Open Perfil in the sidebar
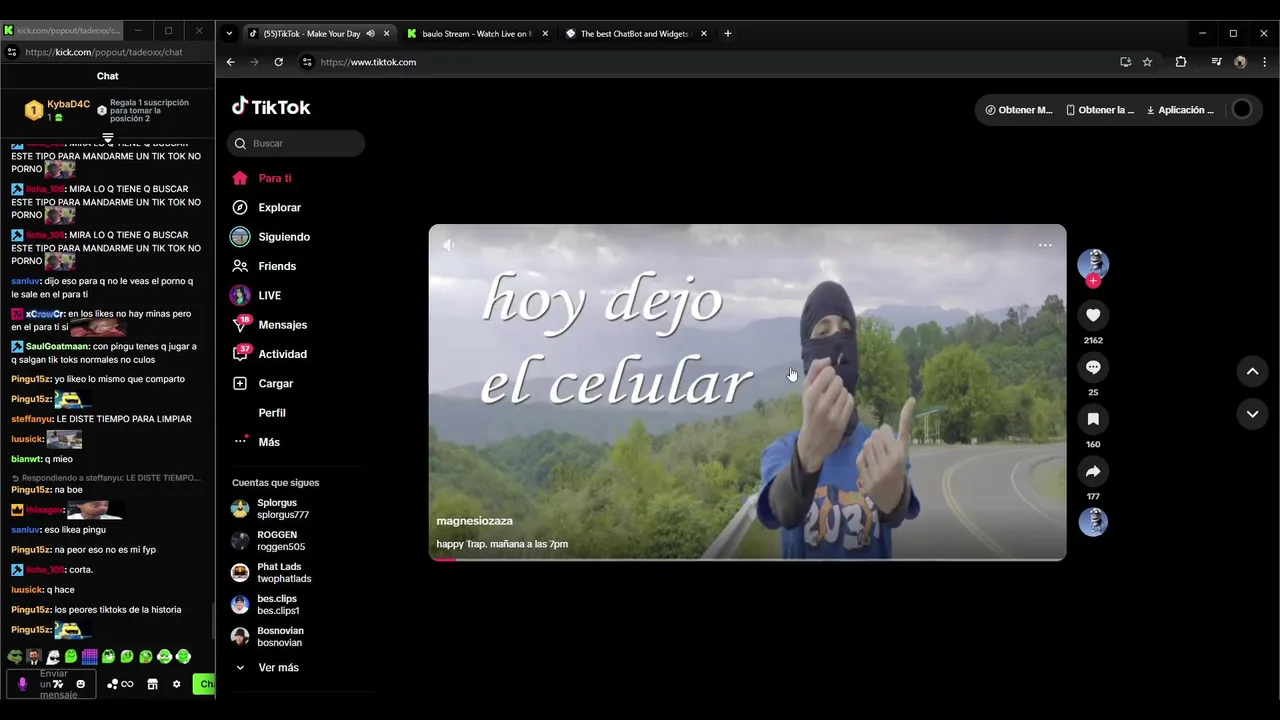The image size is (1280, 720). 271,413
